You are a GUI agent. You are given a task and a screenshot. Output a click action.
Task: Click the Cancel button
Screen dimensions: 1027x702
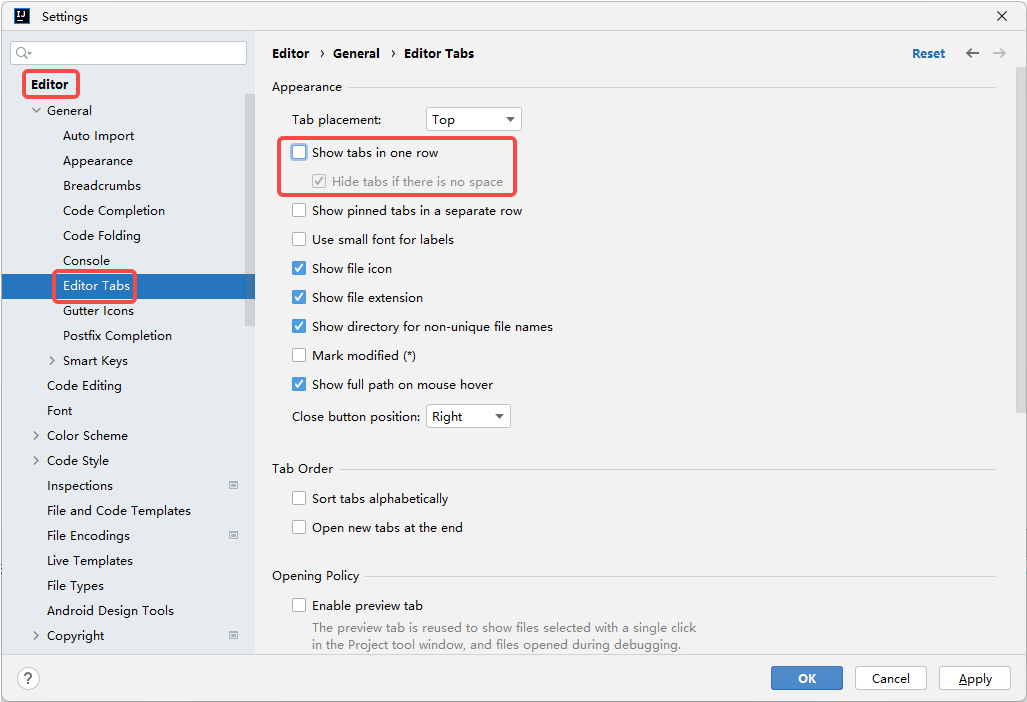(x=890, y=678)
